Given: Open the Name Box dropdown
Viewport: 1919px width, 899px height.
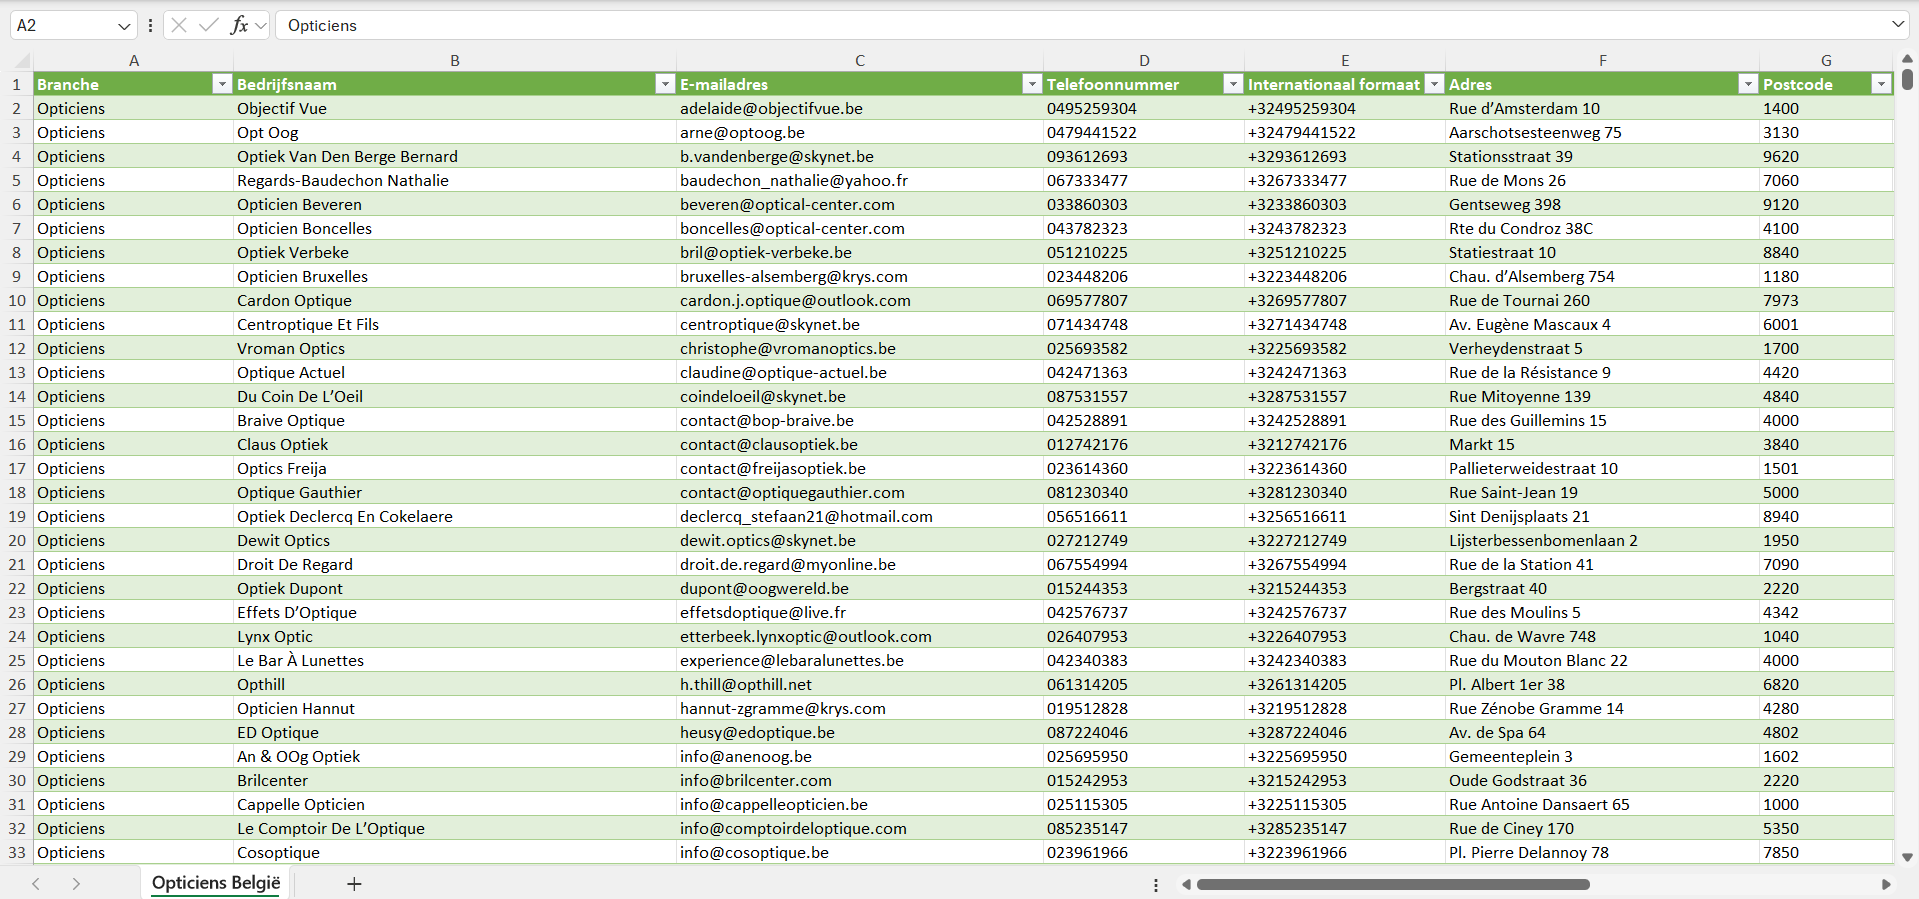Looking at the screenshot, I should 124,26.
